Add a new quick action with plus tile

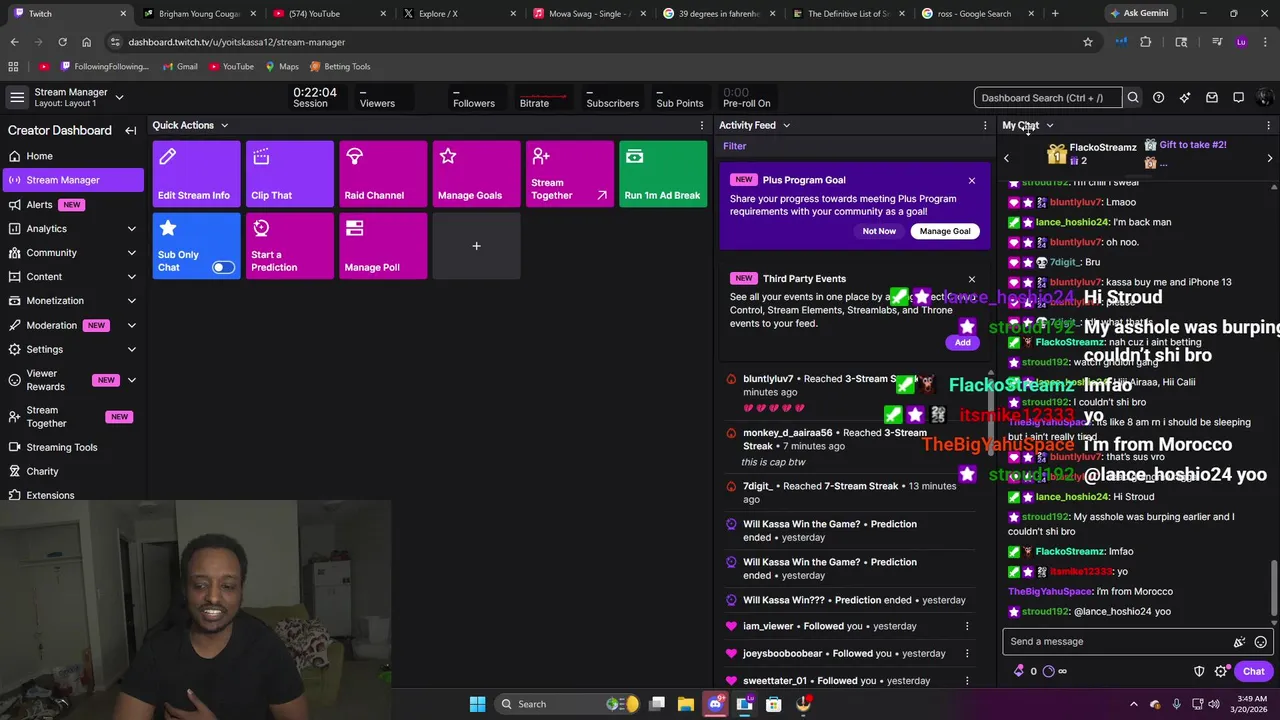point(477,246)
